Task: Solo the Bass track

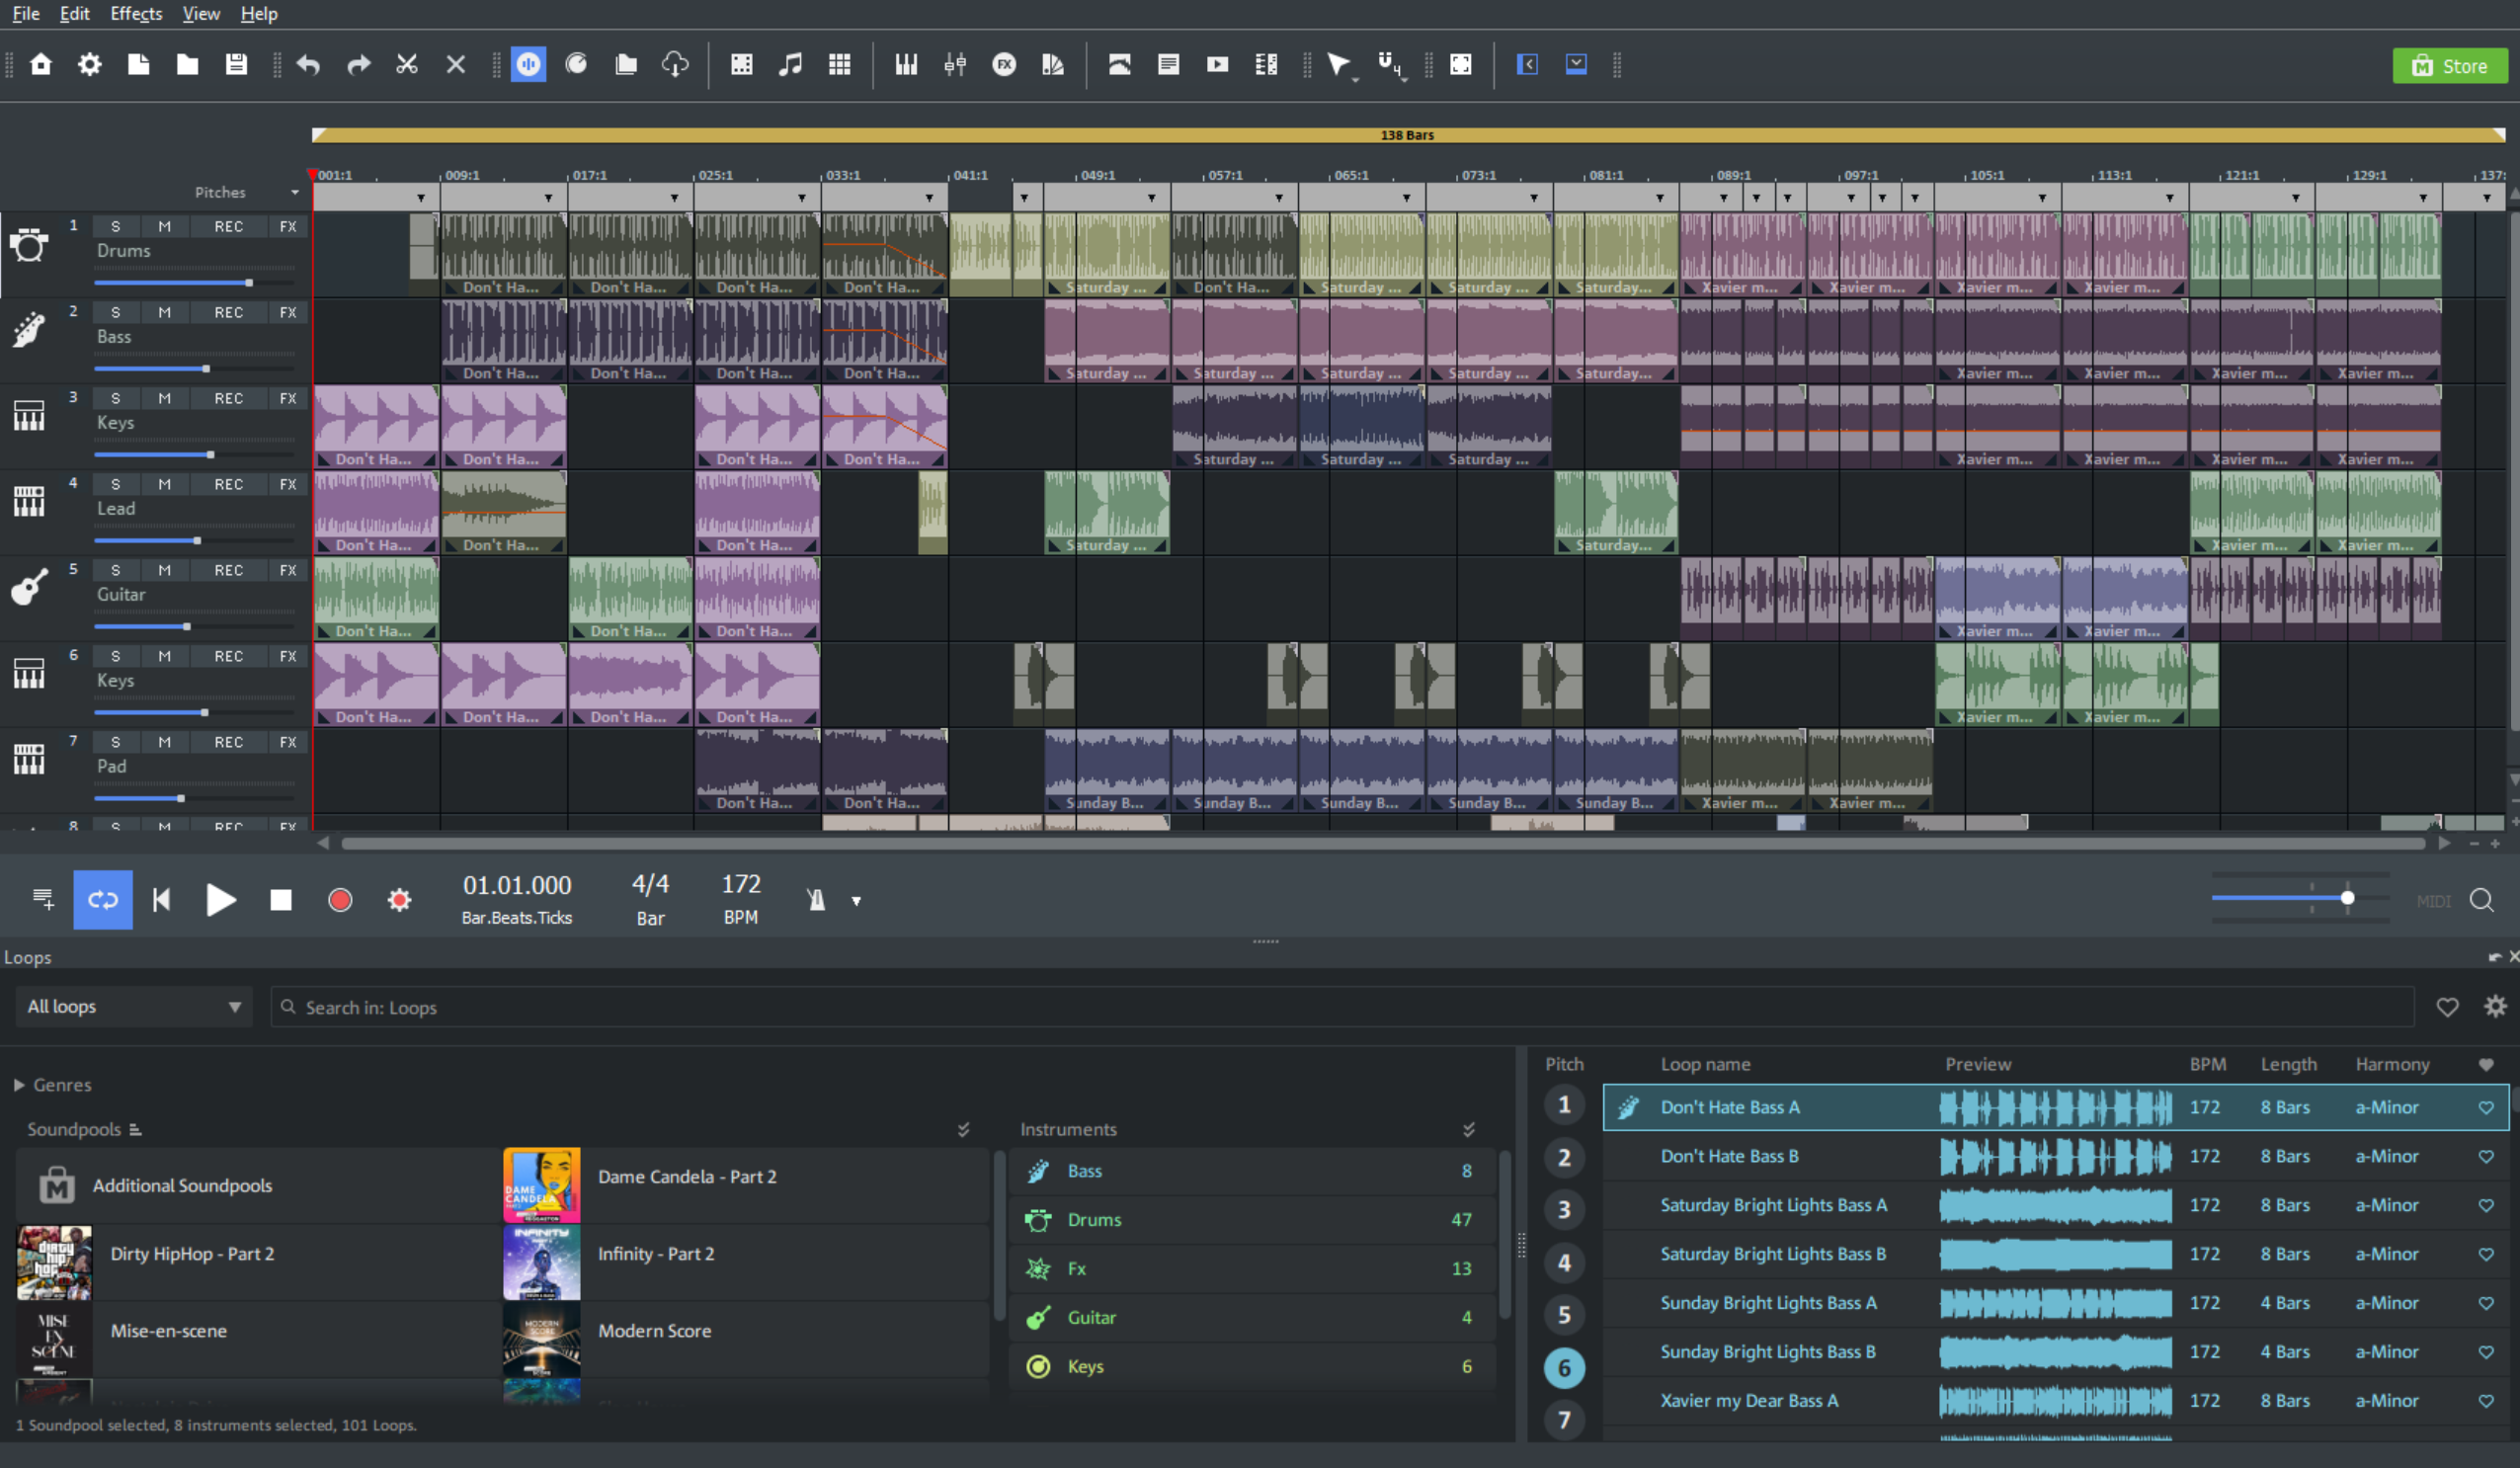Action: point(116,311)
